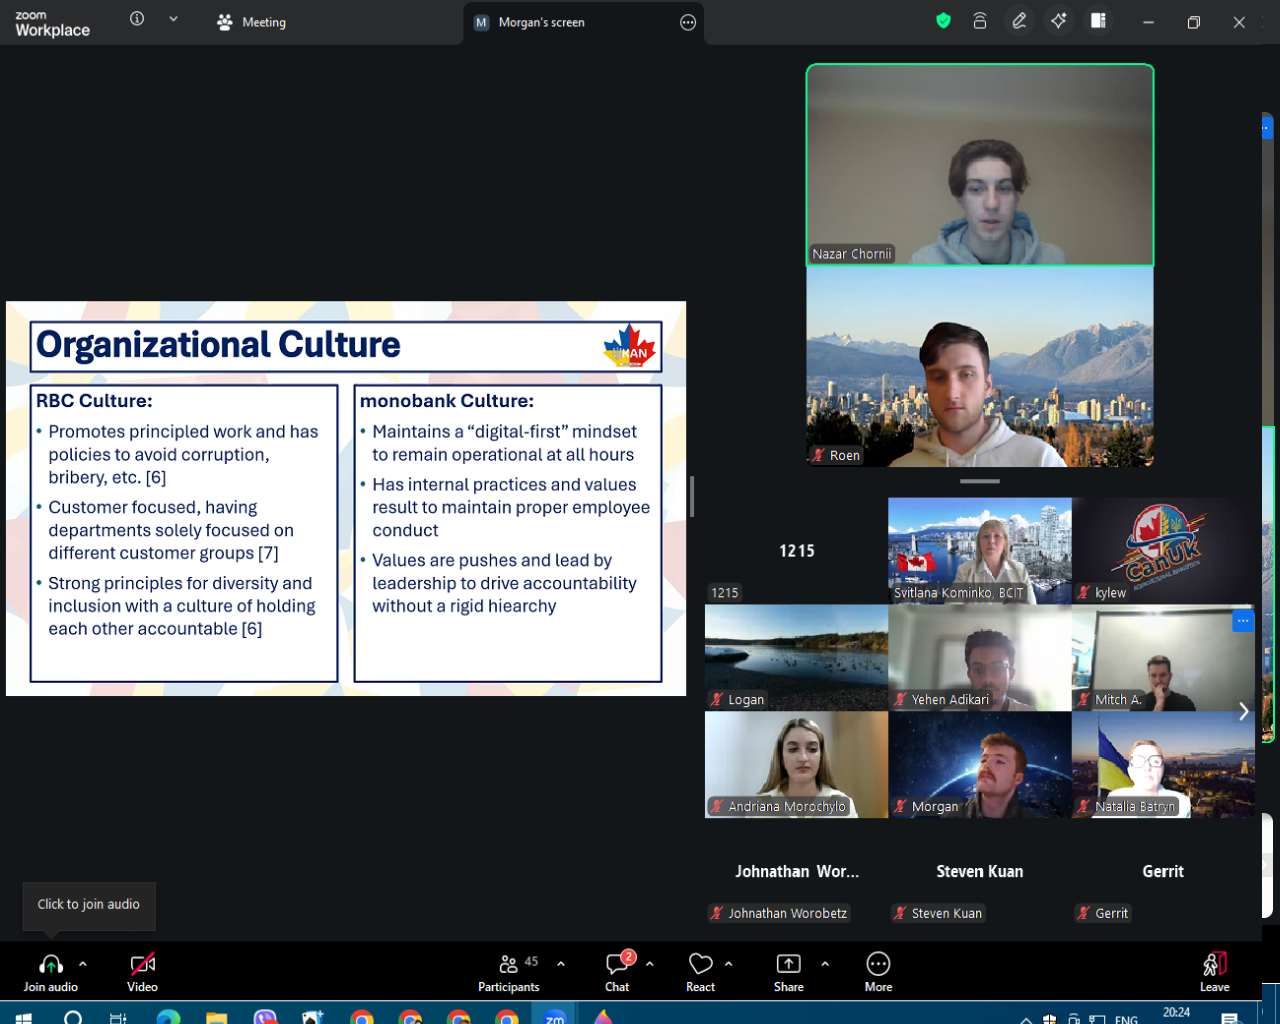Expand audio options arrow next to Join audio
The image size is (1280, 1024).
point(83,964)
